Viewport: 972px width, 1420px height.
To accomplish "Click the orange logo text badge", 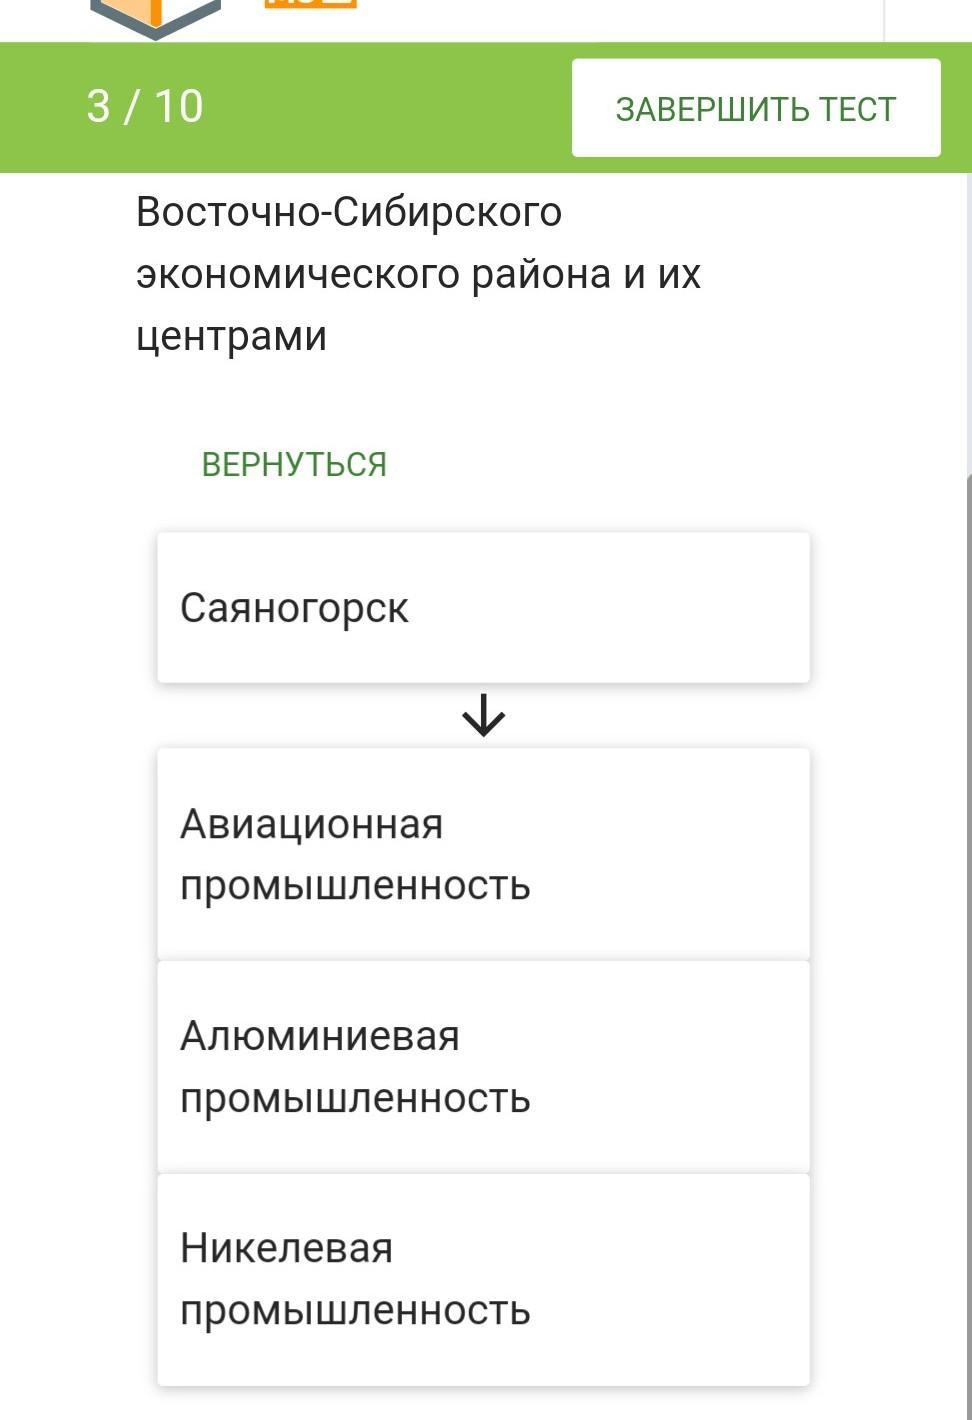I will [310, 5].
